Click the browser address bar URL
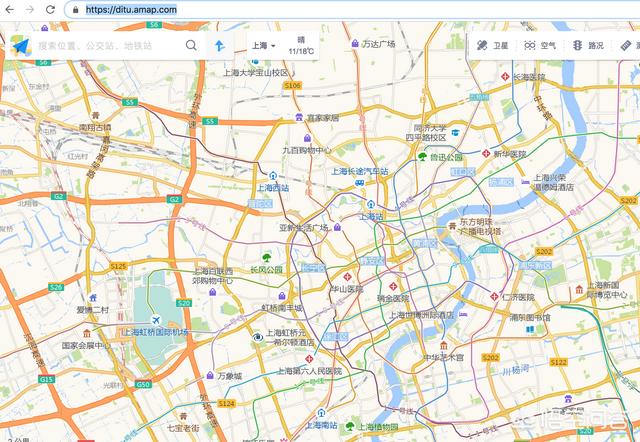This screenshot has width=640, height=442. (x=130, y=9)
